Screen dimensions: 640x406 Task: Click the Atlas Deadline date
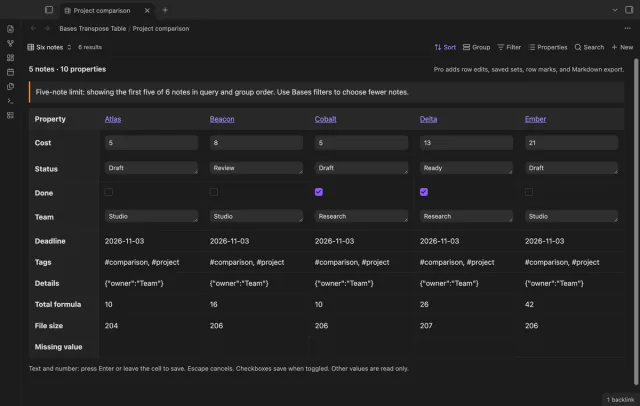tap(124, 241)
